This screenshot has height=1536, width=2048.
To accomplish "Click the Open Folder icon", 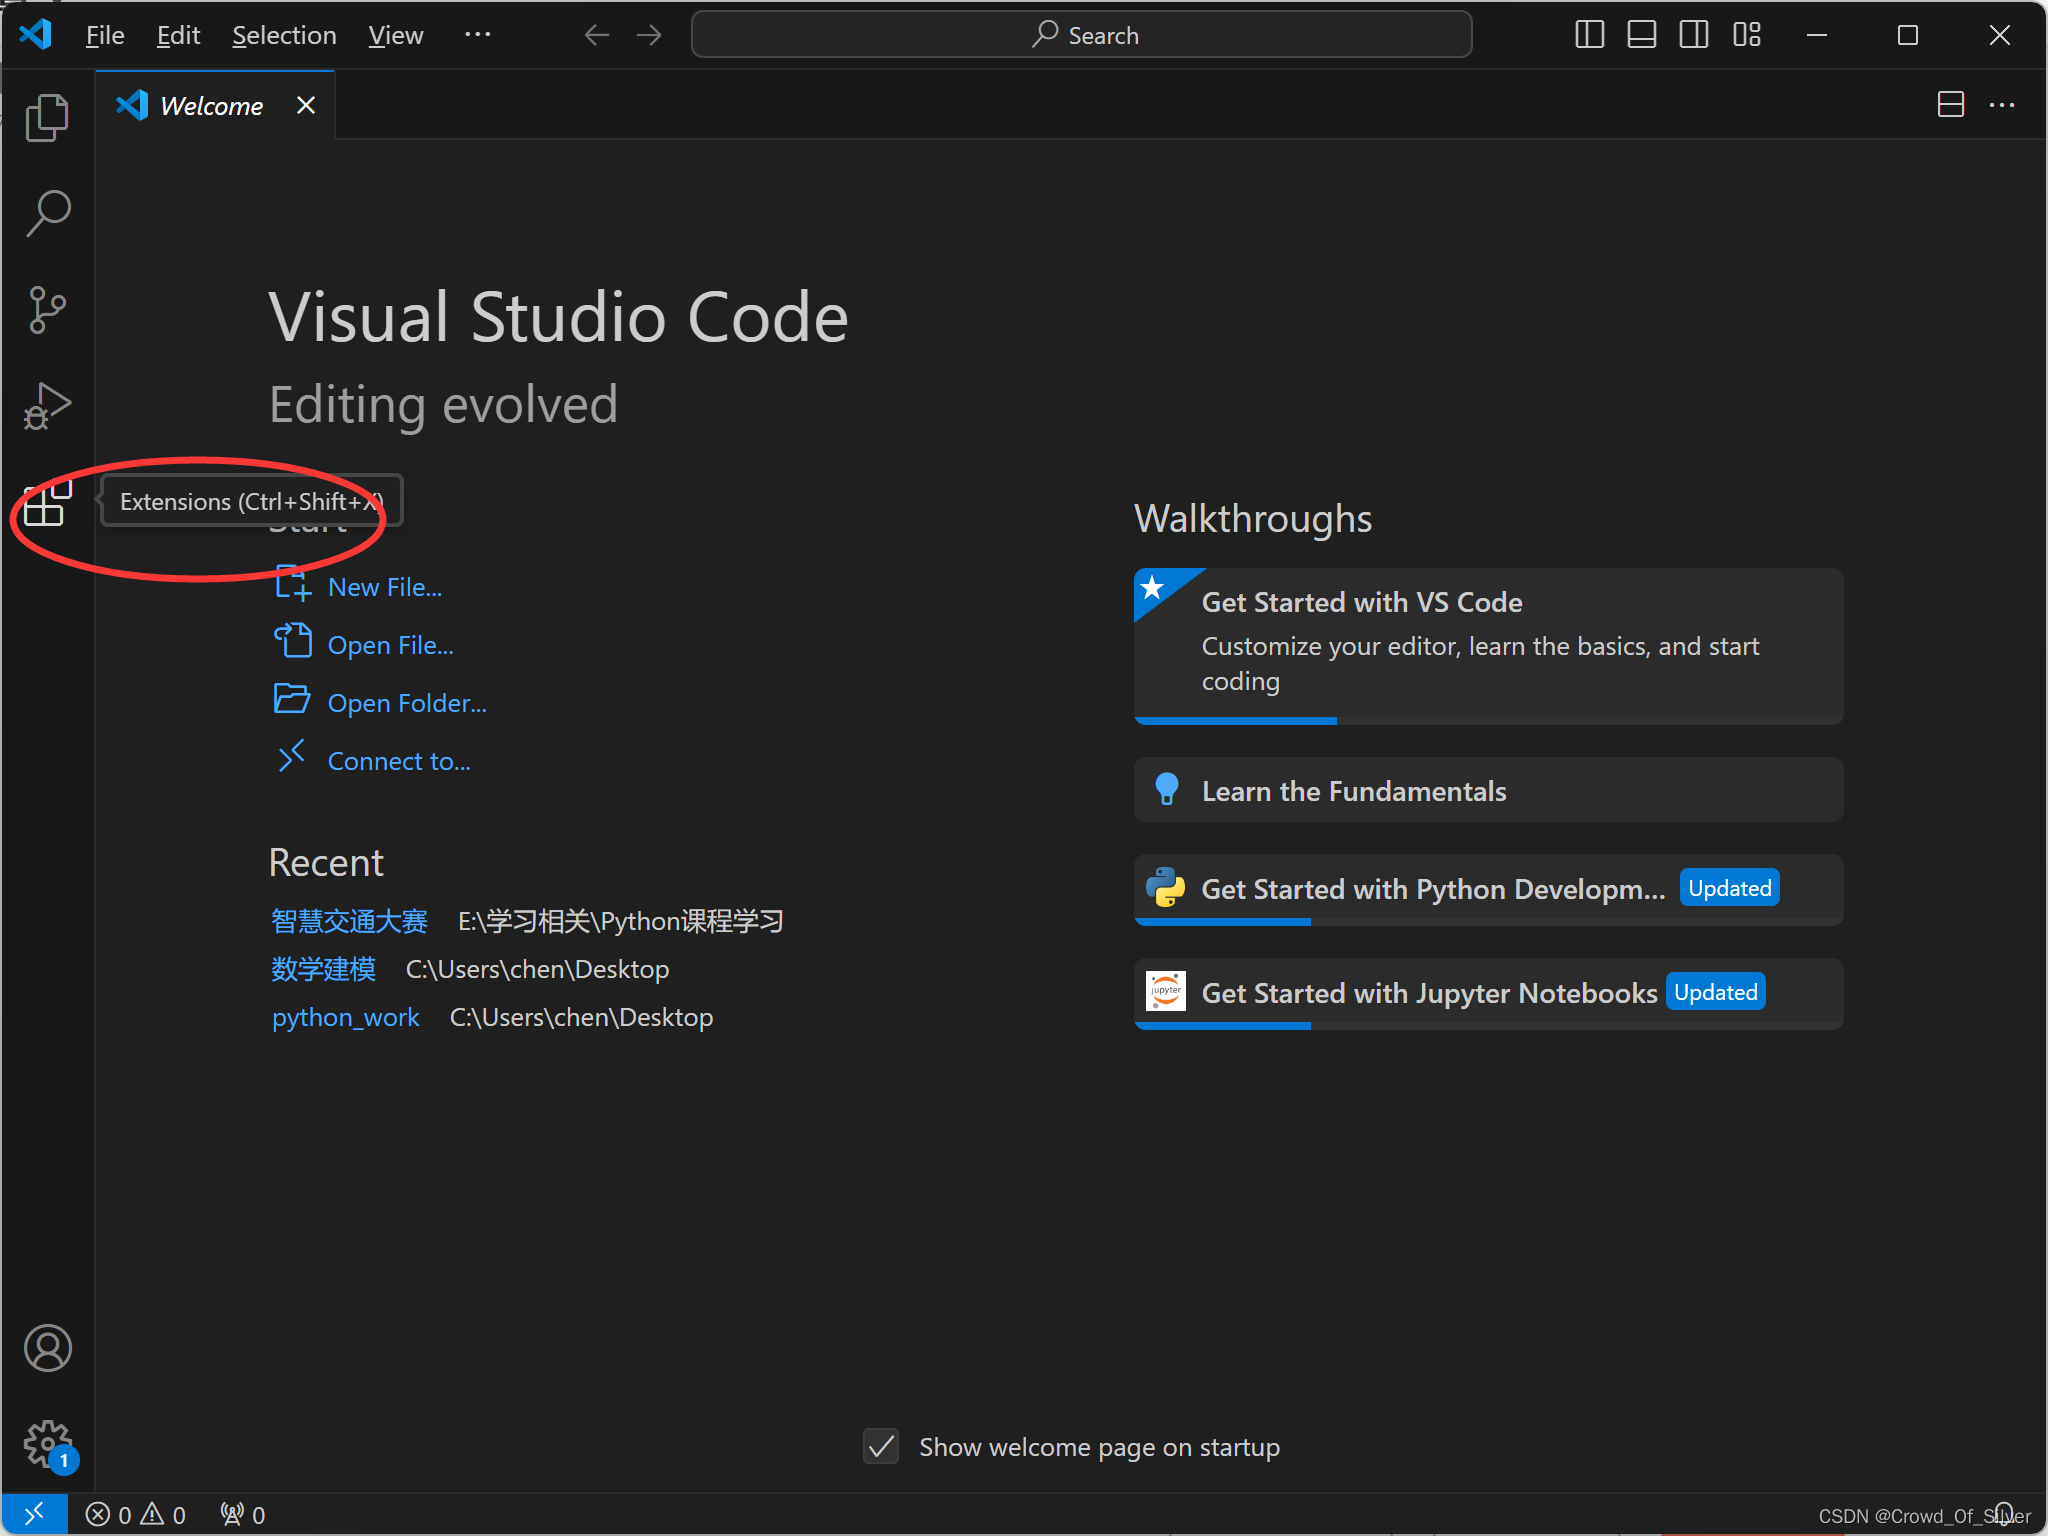I will [x=292, y=699].
